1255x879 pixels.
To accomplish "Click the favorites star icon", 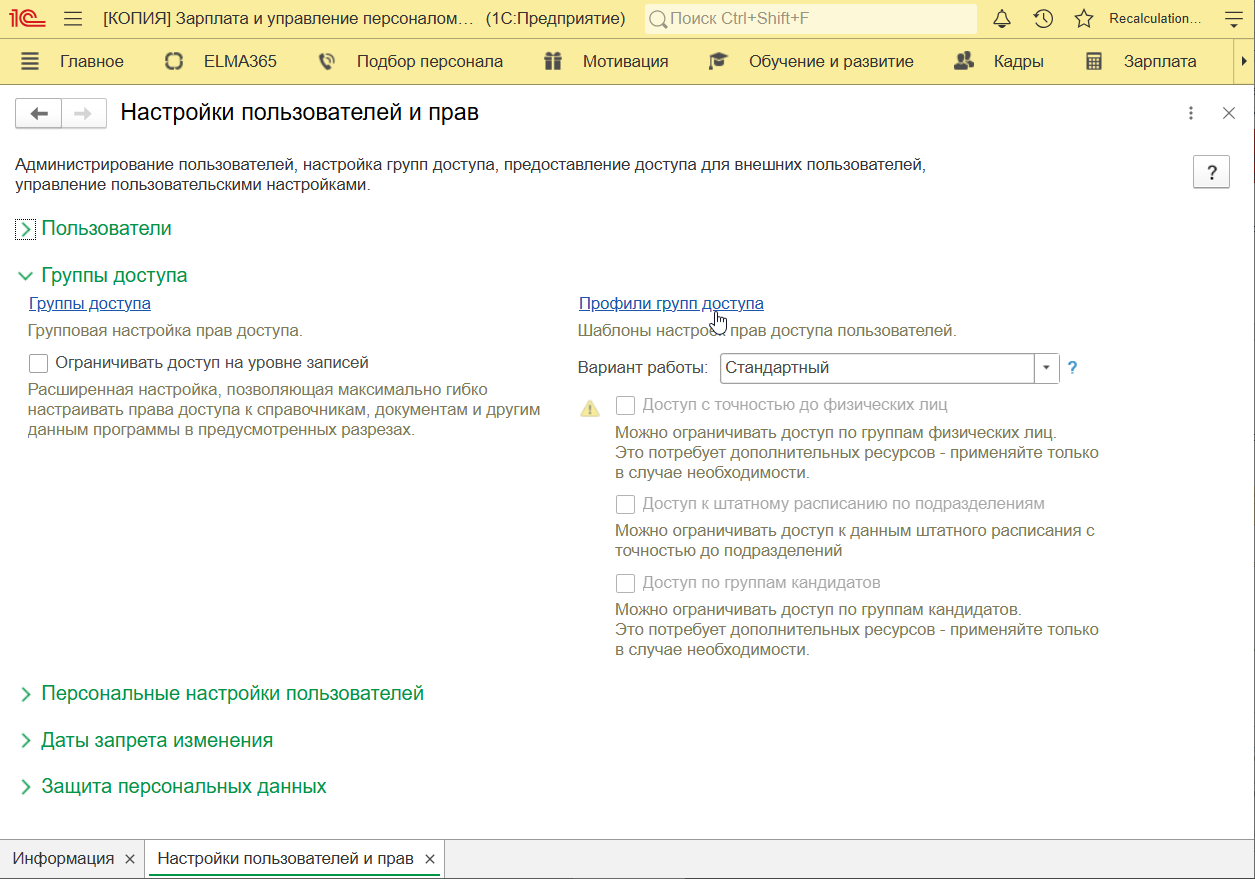I will [x=1083, y=19].
